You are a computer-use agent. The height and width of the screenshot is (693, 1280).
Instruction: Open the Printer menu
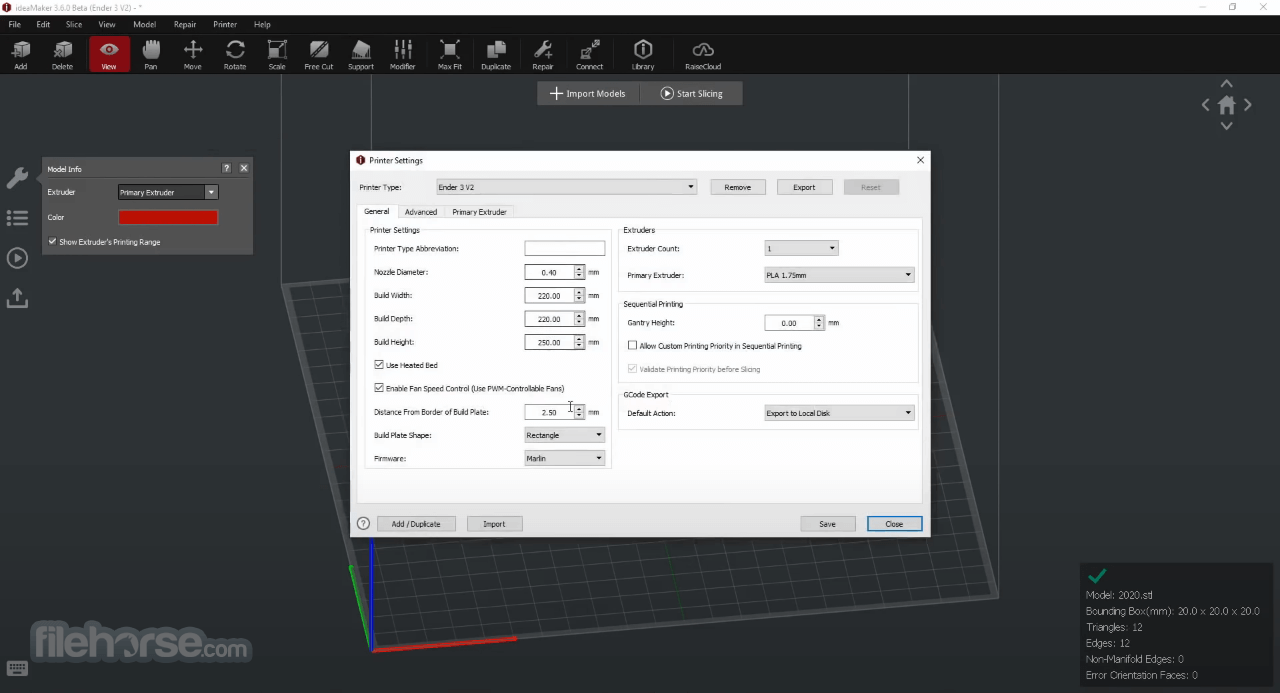click(225, 24)
